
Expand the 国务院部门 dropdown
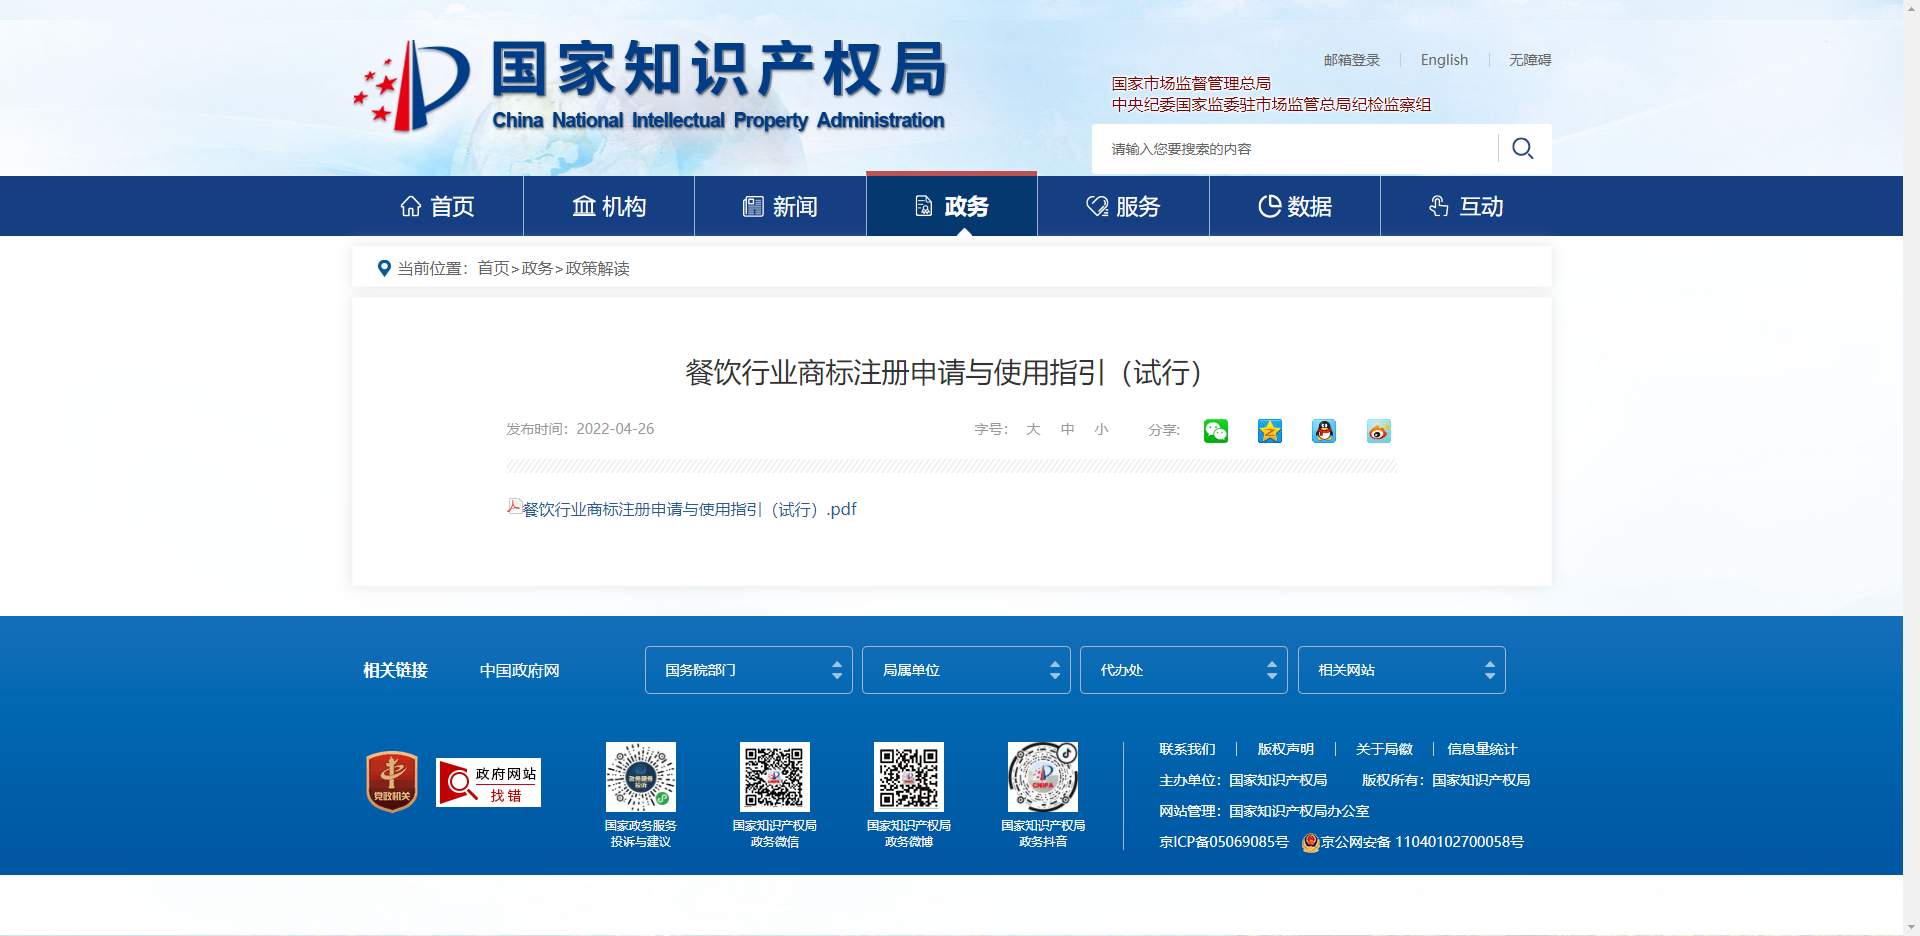point(748,670)
